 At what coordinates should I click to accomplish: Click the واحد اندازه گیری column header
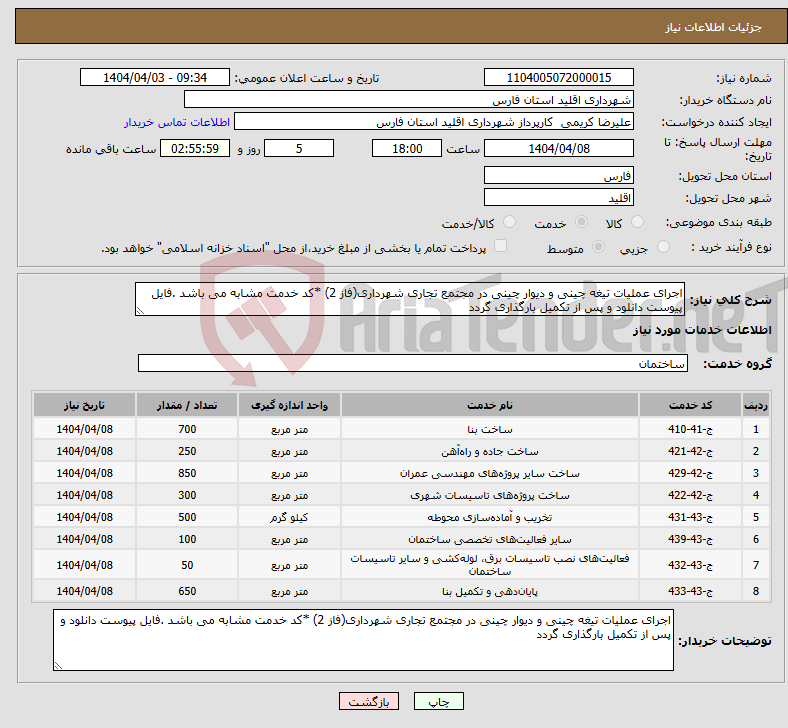click(289, 405)
